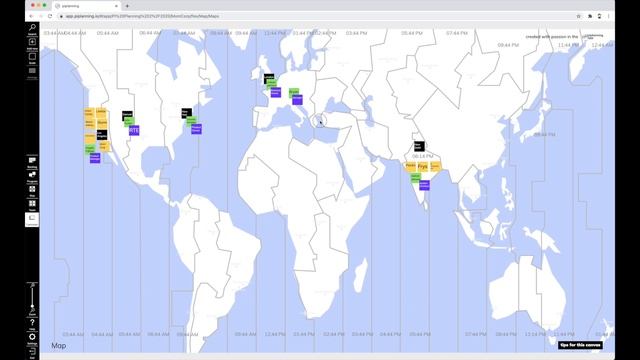Select the green card below Priya

coord(416,178)
